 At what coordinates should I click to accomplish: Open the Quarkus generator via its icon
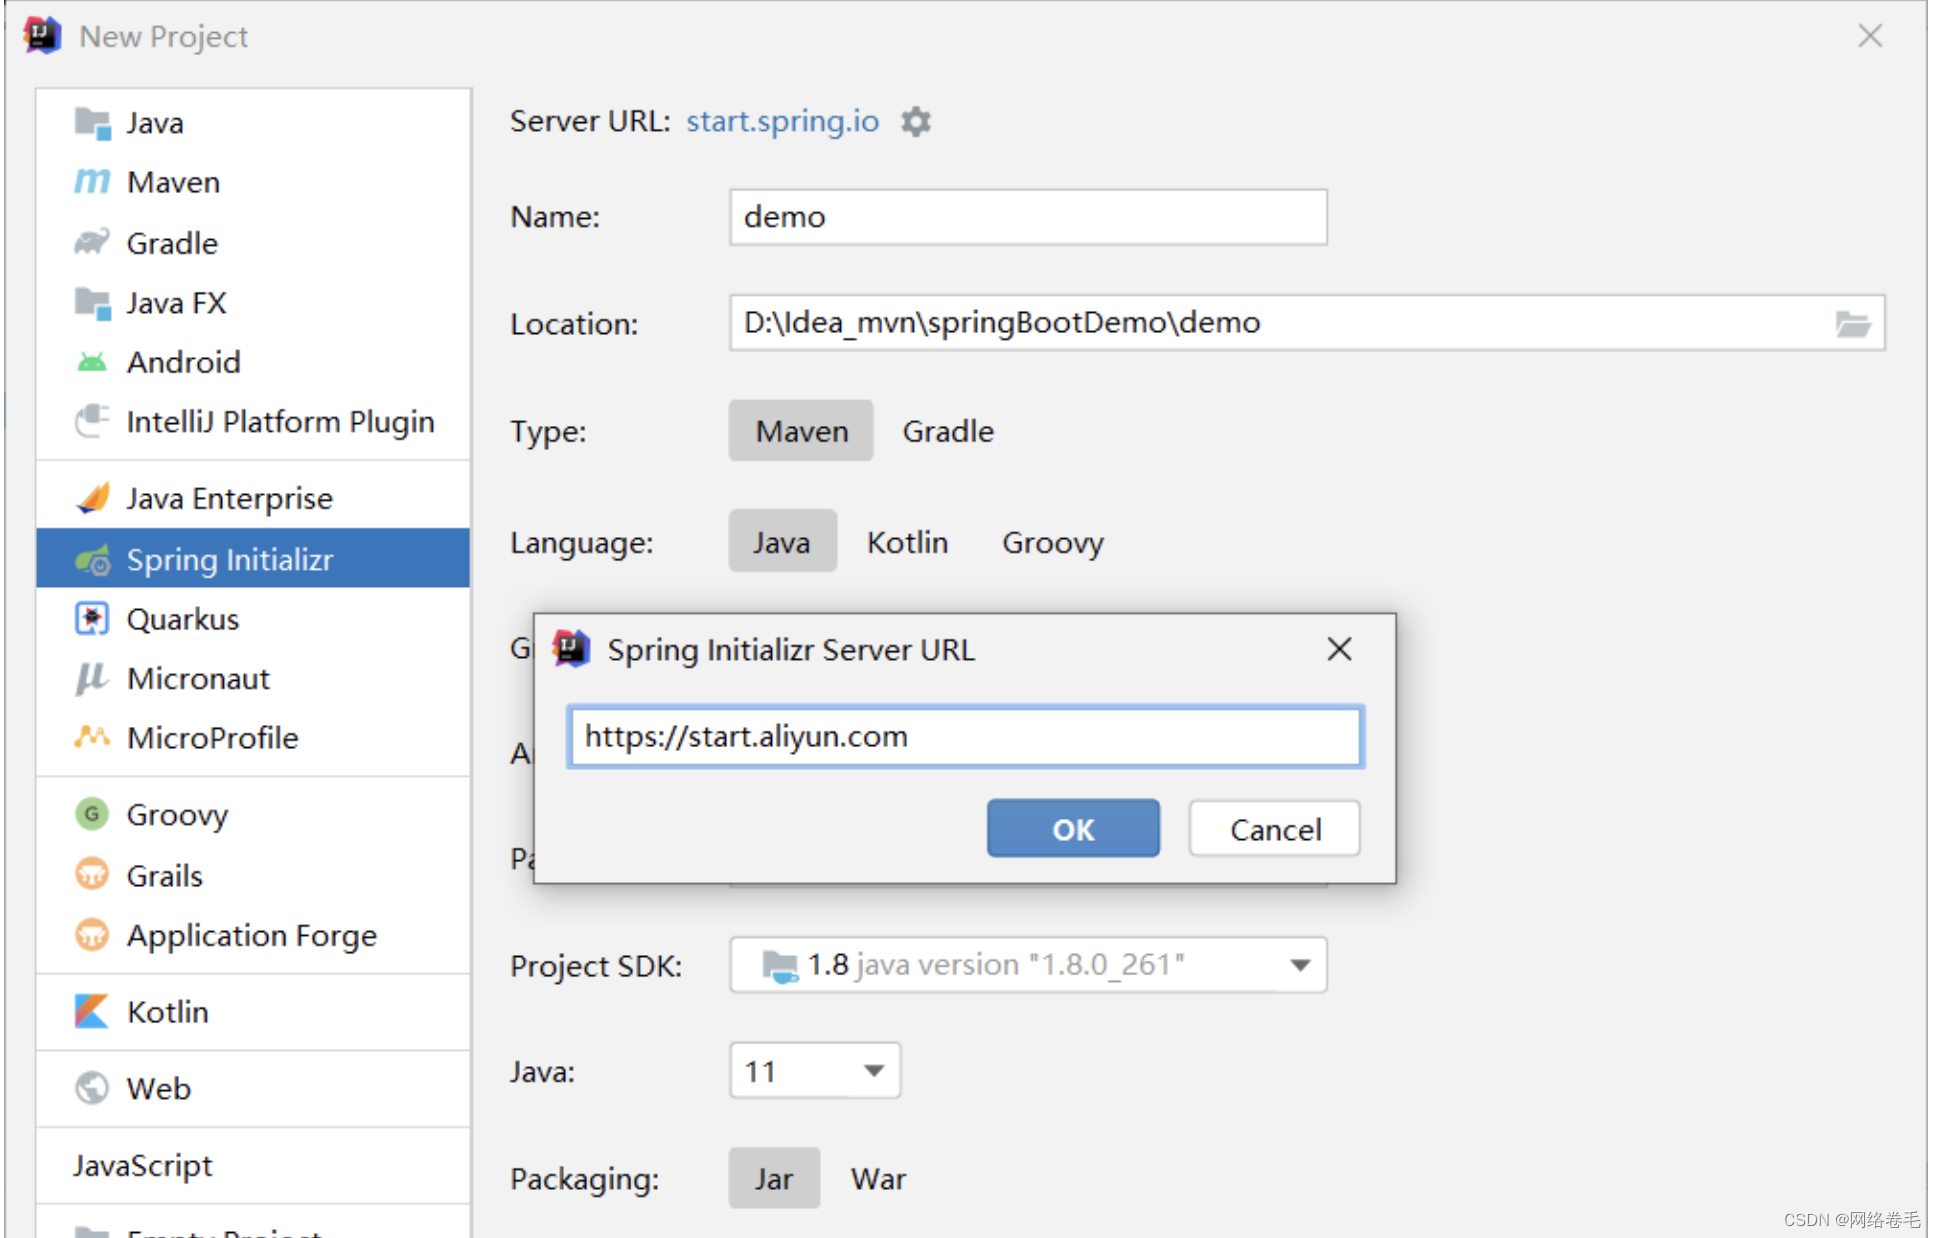pos(91,618)
